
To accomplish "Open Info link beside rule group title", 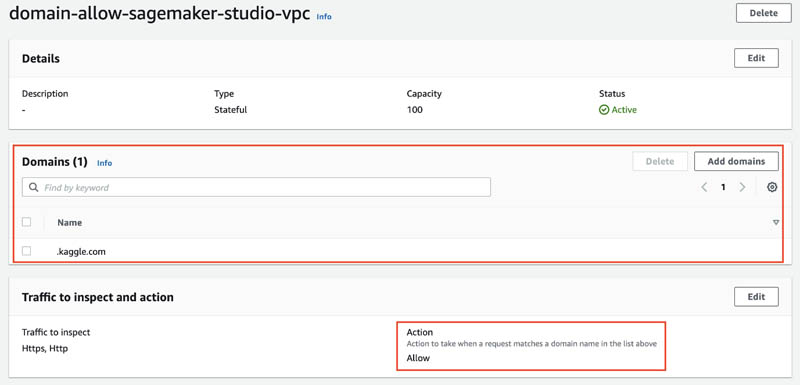I will 324,16.
